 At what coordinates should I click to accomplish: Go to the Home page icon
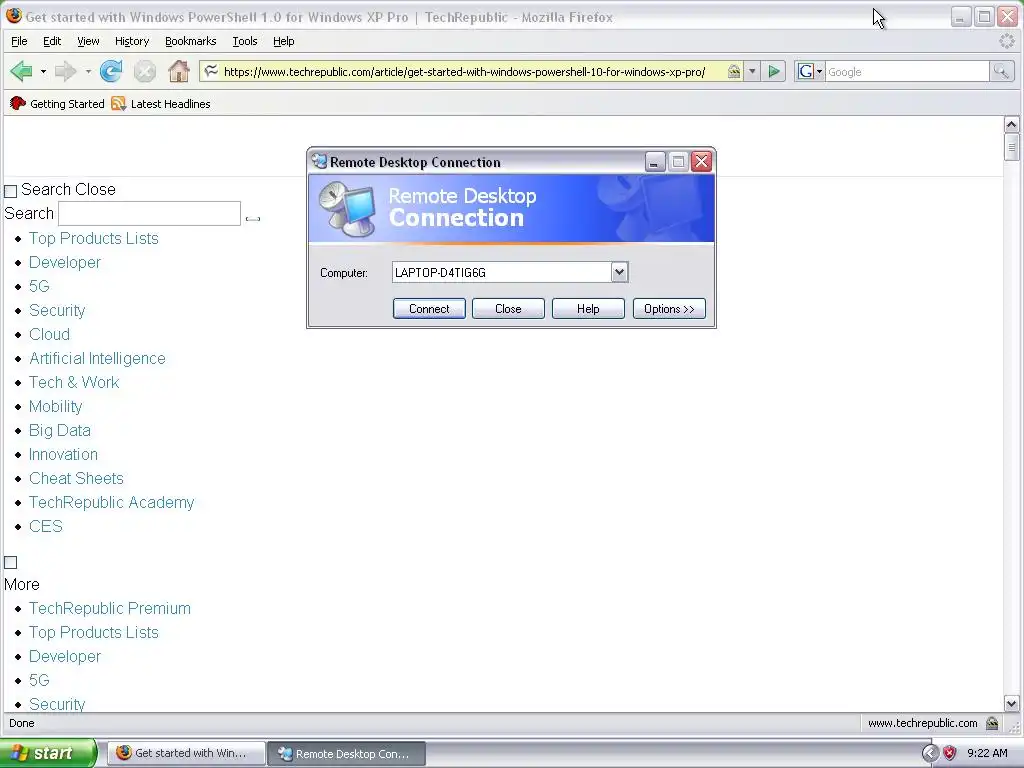tap(178, 71)
